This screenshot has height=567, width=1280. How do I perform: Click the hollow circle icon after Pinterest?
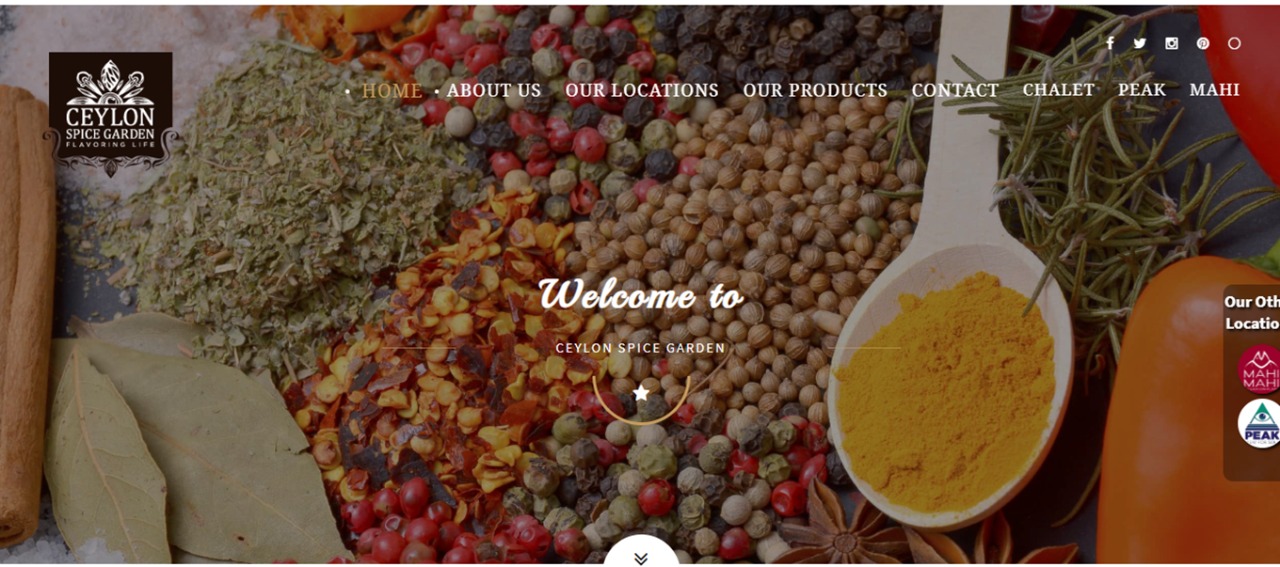click(1234, 43)
